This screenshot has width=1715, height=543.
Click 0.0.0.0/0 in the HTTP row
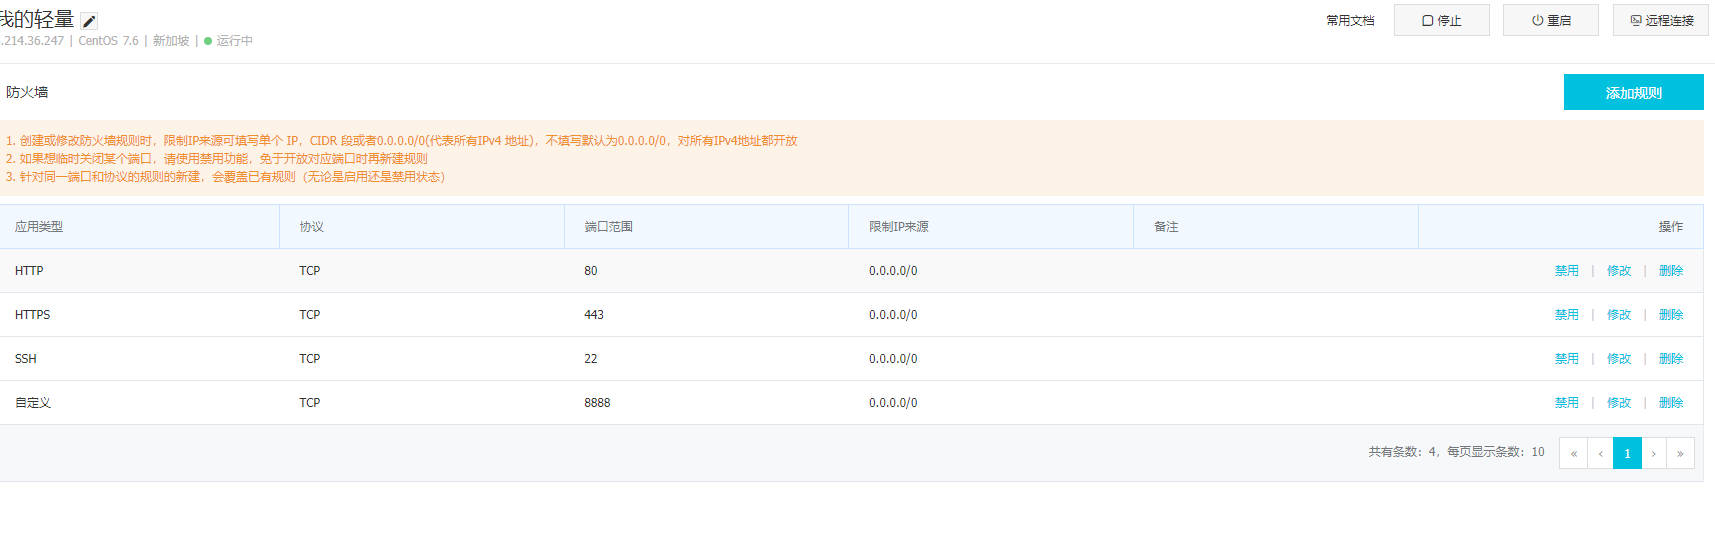click(893, 270)
